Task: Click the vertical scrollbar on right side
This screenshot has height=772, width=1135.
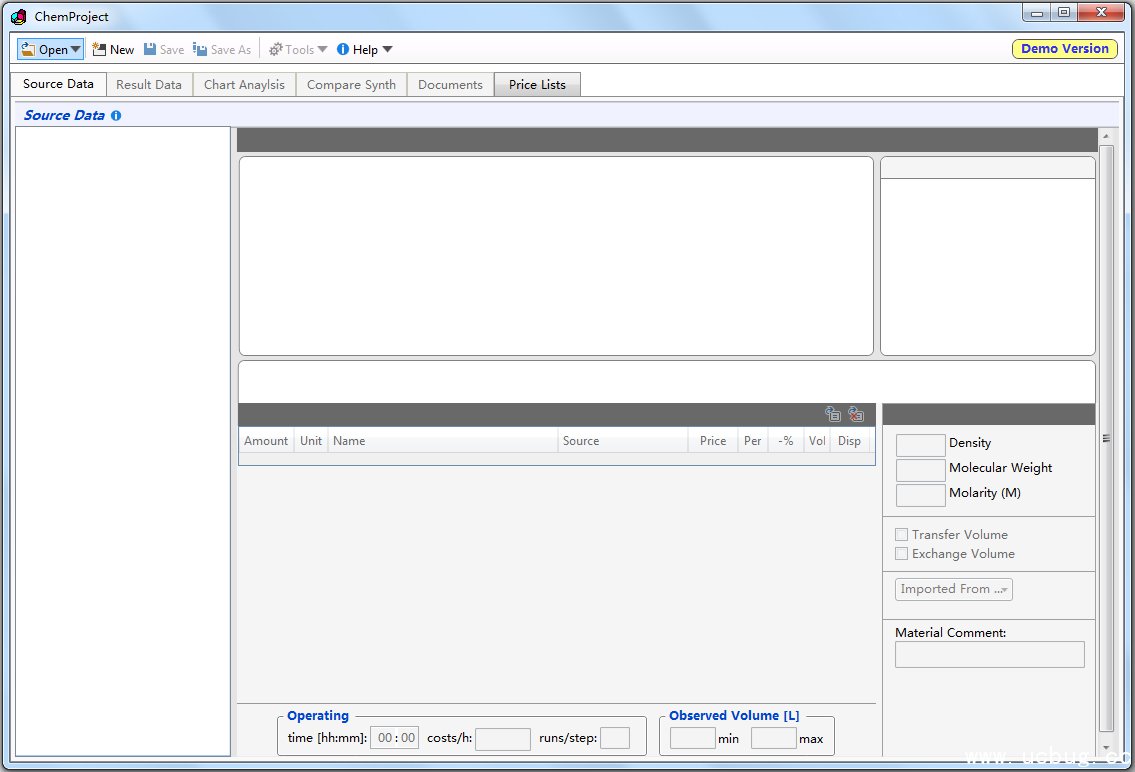Action: tap(1105, 300)
